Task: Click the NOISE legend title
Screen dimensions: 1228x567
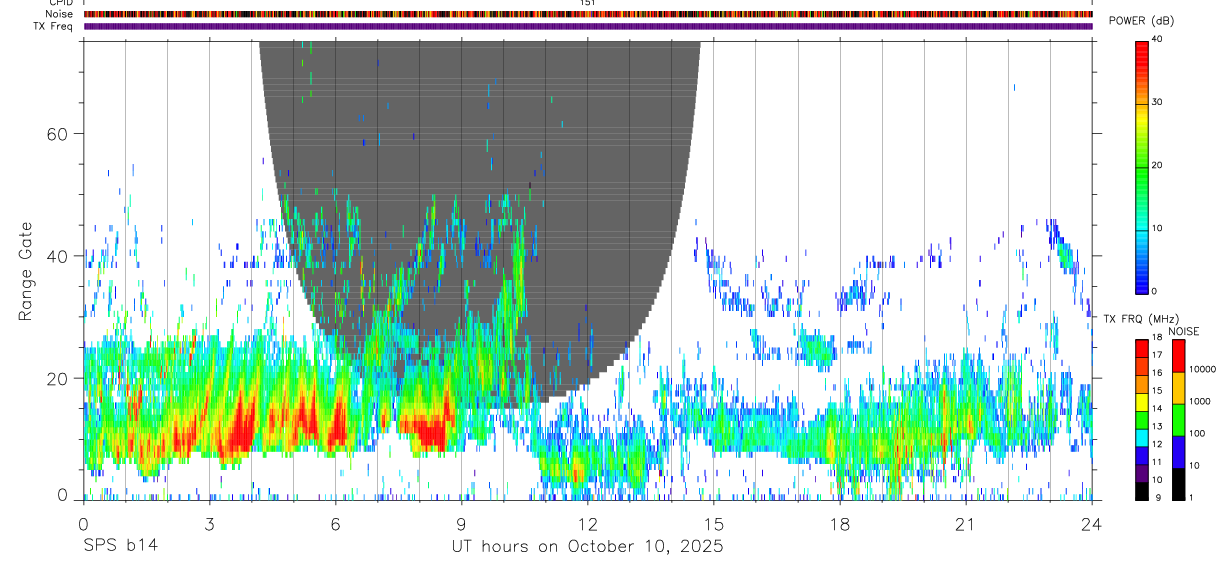Action: (1185, 331)
